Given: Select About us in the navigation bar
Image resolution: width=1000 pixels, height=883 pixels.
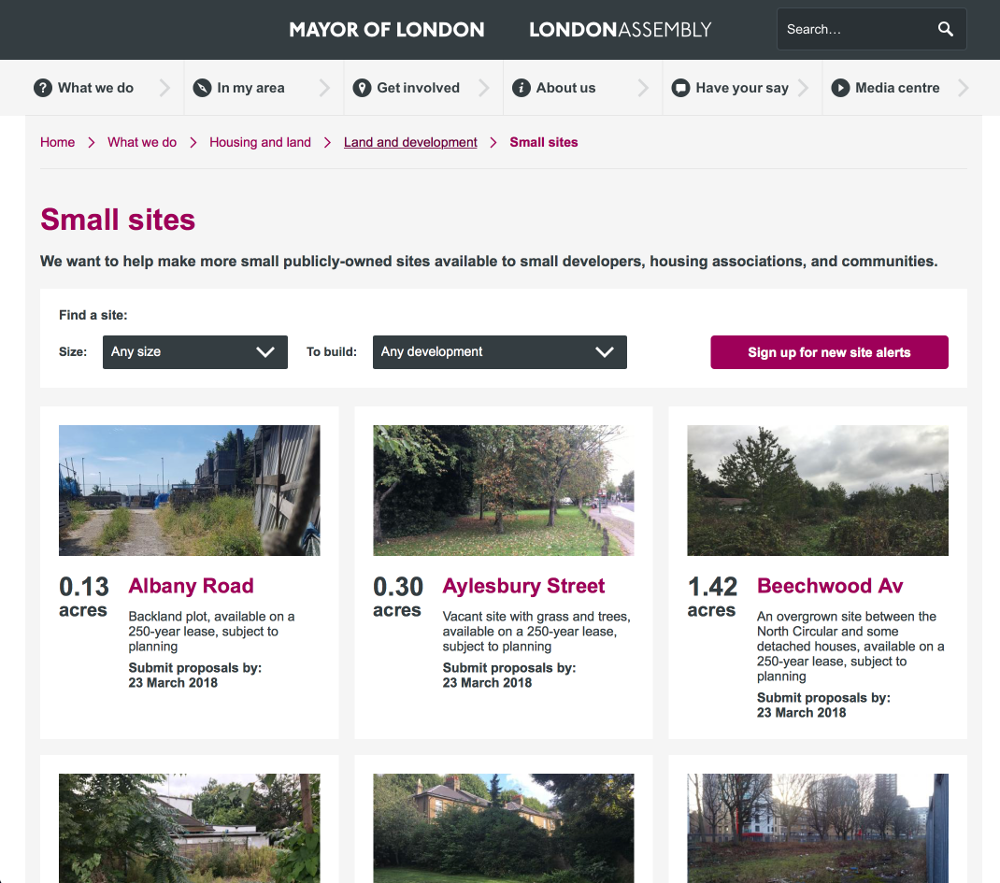Looking at the screenshot, I should tap(566, 88).
